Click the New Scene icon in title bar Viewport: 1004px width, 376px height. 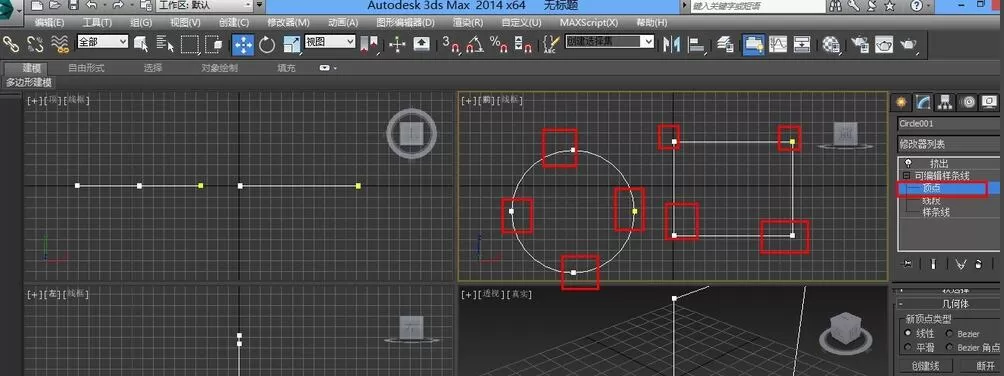point(37,6)
